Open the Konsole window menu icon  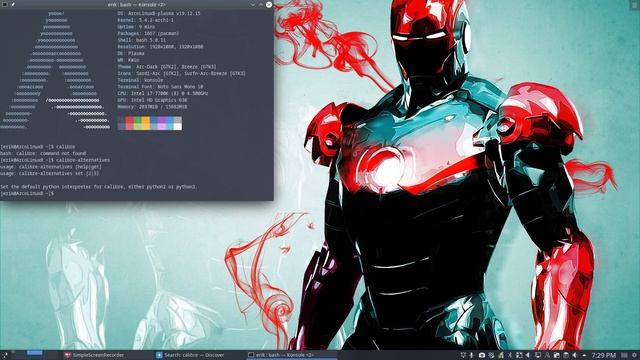tap(4, 4)
